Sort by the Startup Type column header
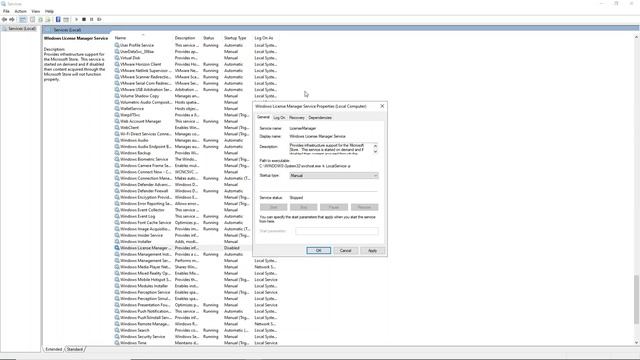Screen dimensions: 640x360 click(x=237, y=38)
